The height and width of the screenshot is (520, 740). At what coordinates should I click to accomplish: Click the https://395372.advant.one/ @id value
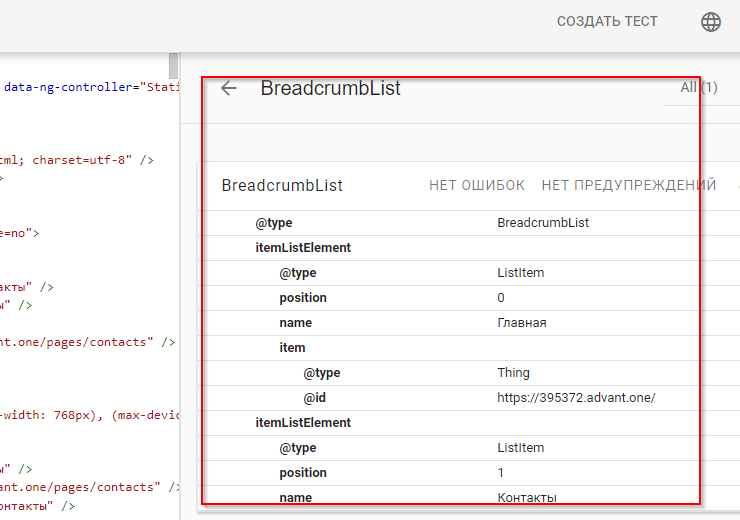(x=575, y=398)
